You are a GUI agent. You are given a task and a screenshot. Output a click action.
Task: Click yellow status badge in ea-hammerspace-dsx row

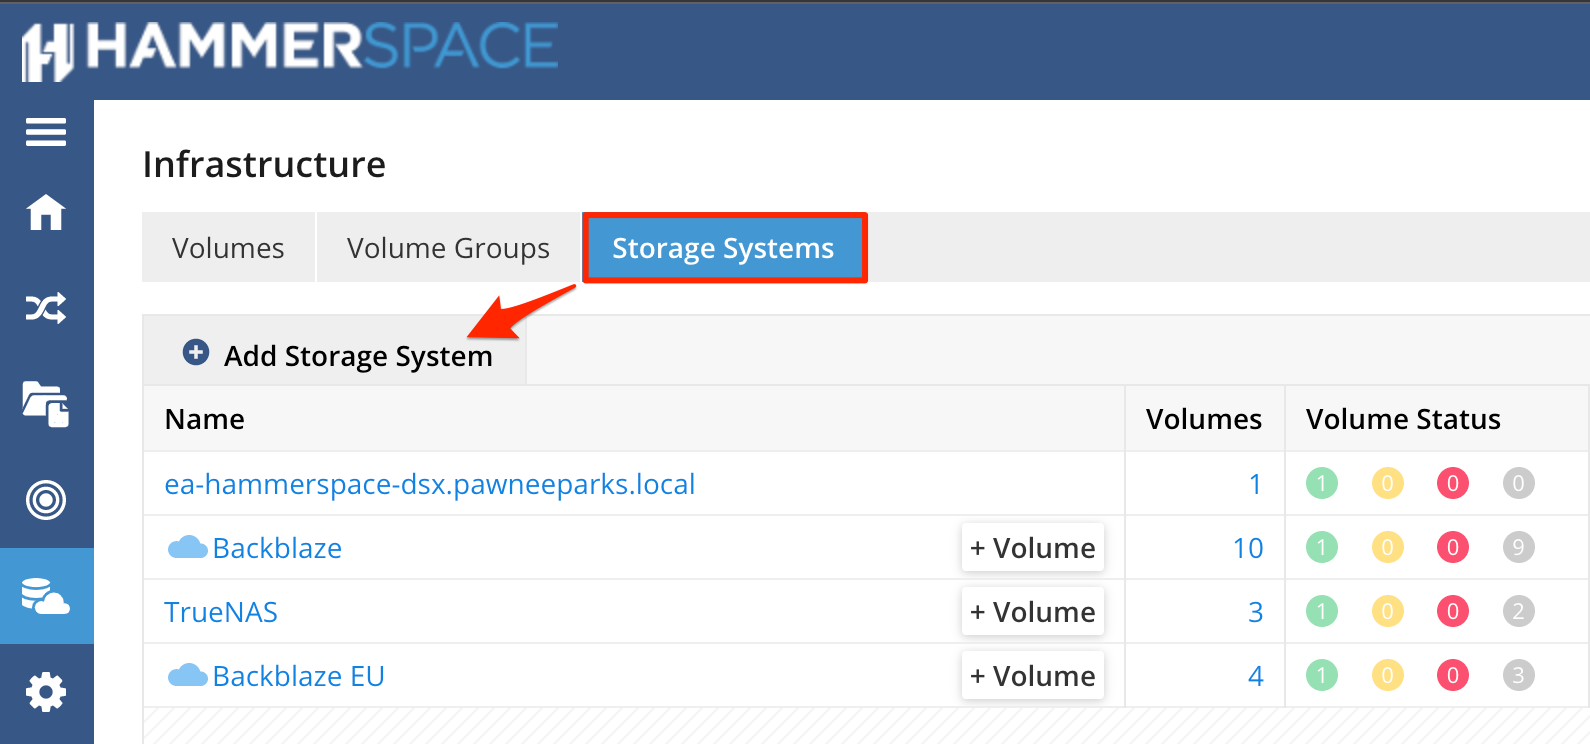(x=1387, y=484)
